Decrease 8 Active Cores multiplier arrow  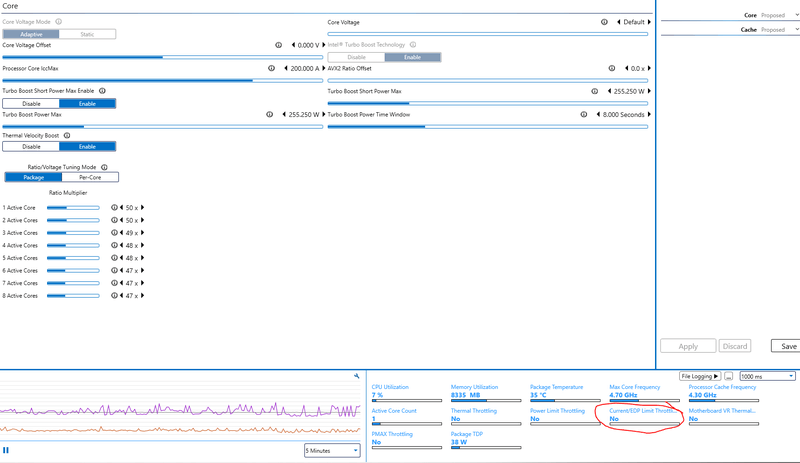(x=121, y=296)
